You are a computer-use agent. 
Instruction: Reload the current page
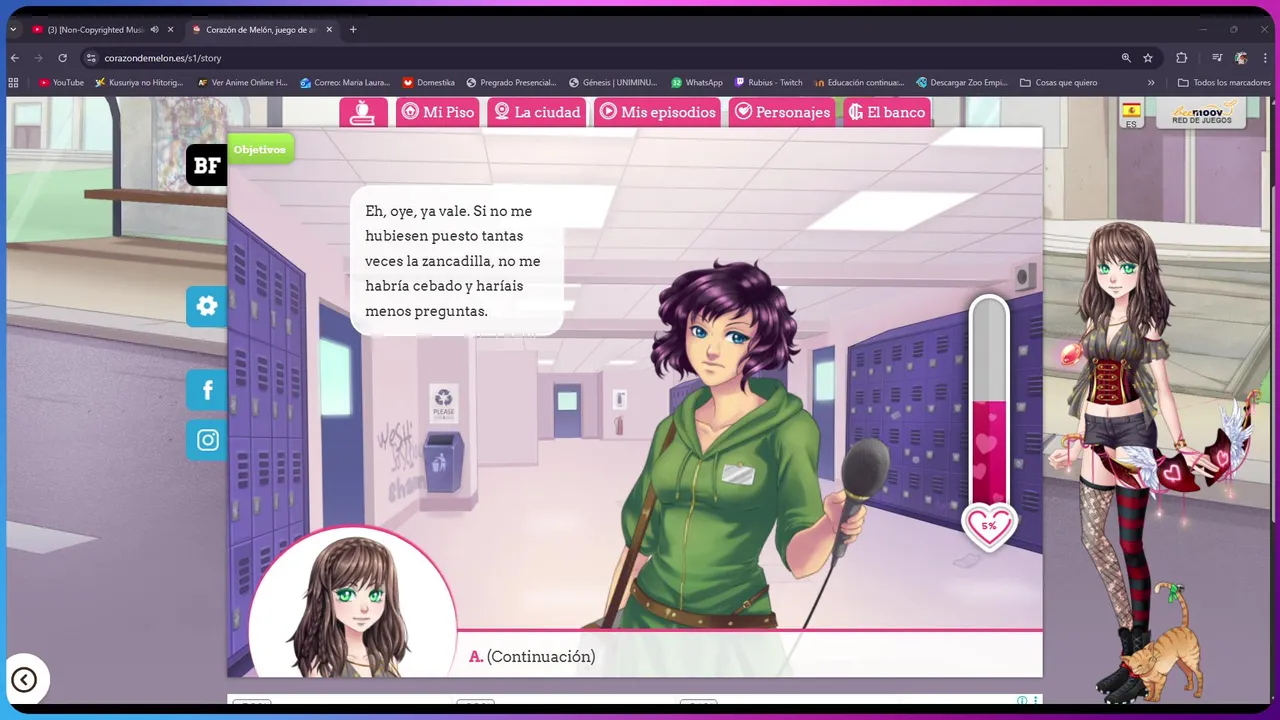[62, 58]
